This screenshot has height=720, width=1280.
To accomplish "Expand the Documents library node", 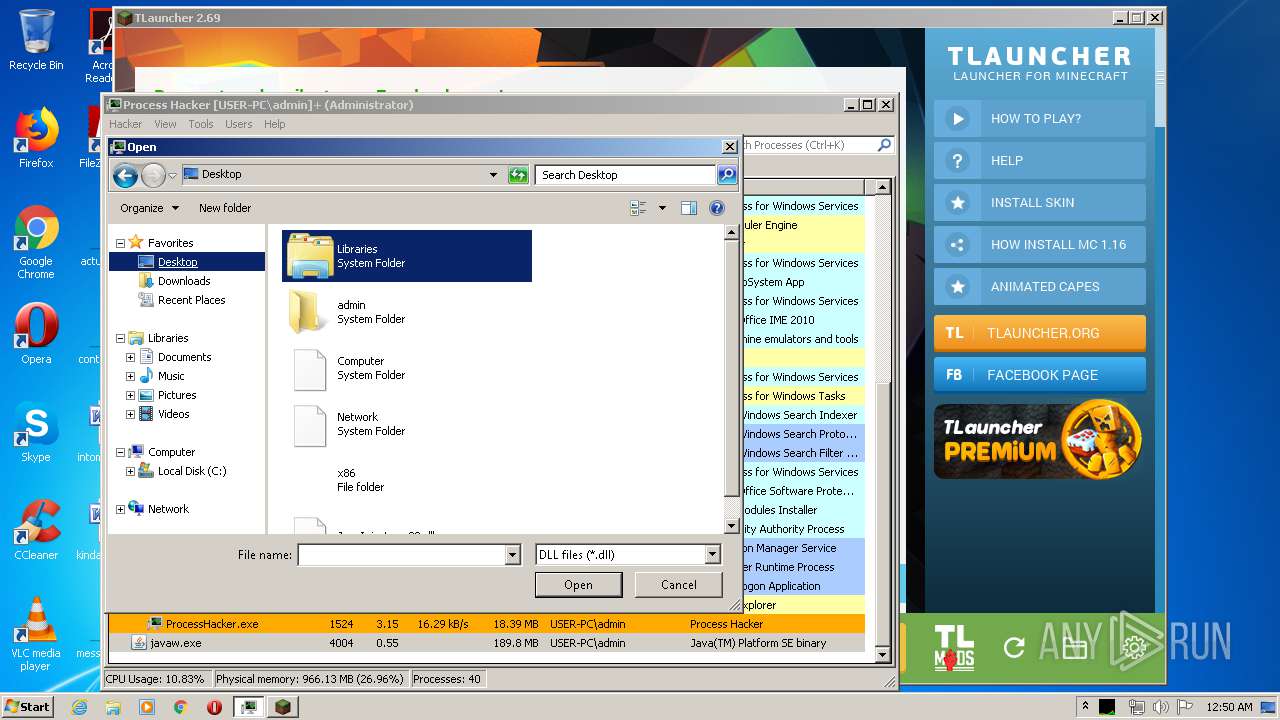I will [130, 357].
